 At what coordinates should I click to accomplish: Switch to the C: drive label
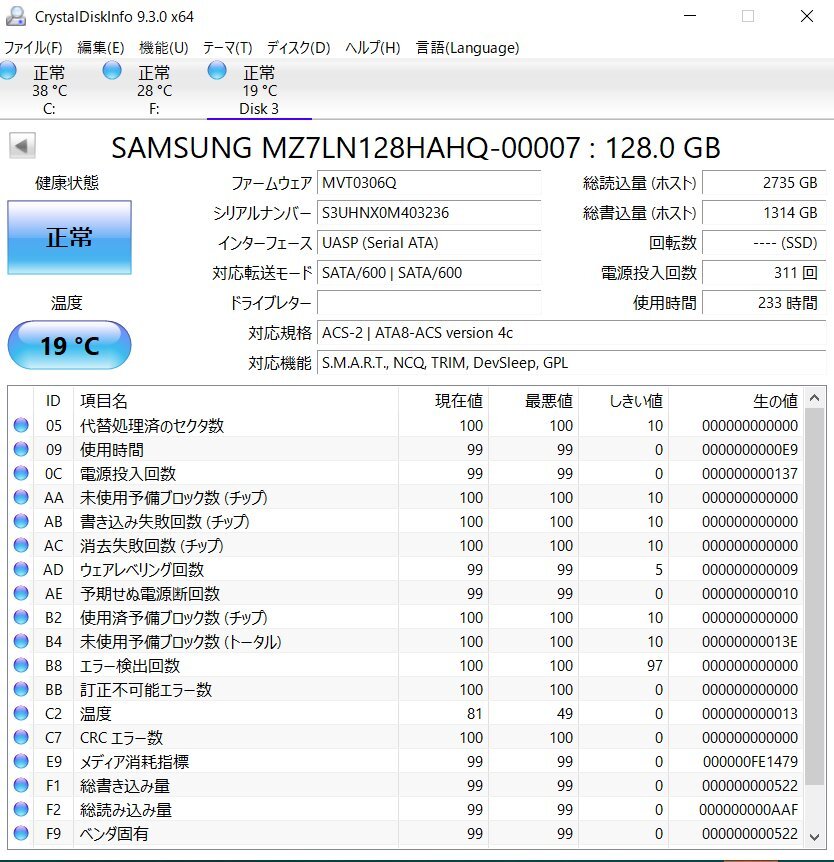click(x=49, y=109)
